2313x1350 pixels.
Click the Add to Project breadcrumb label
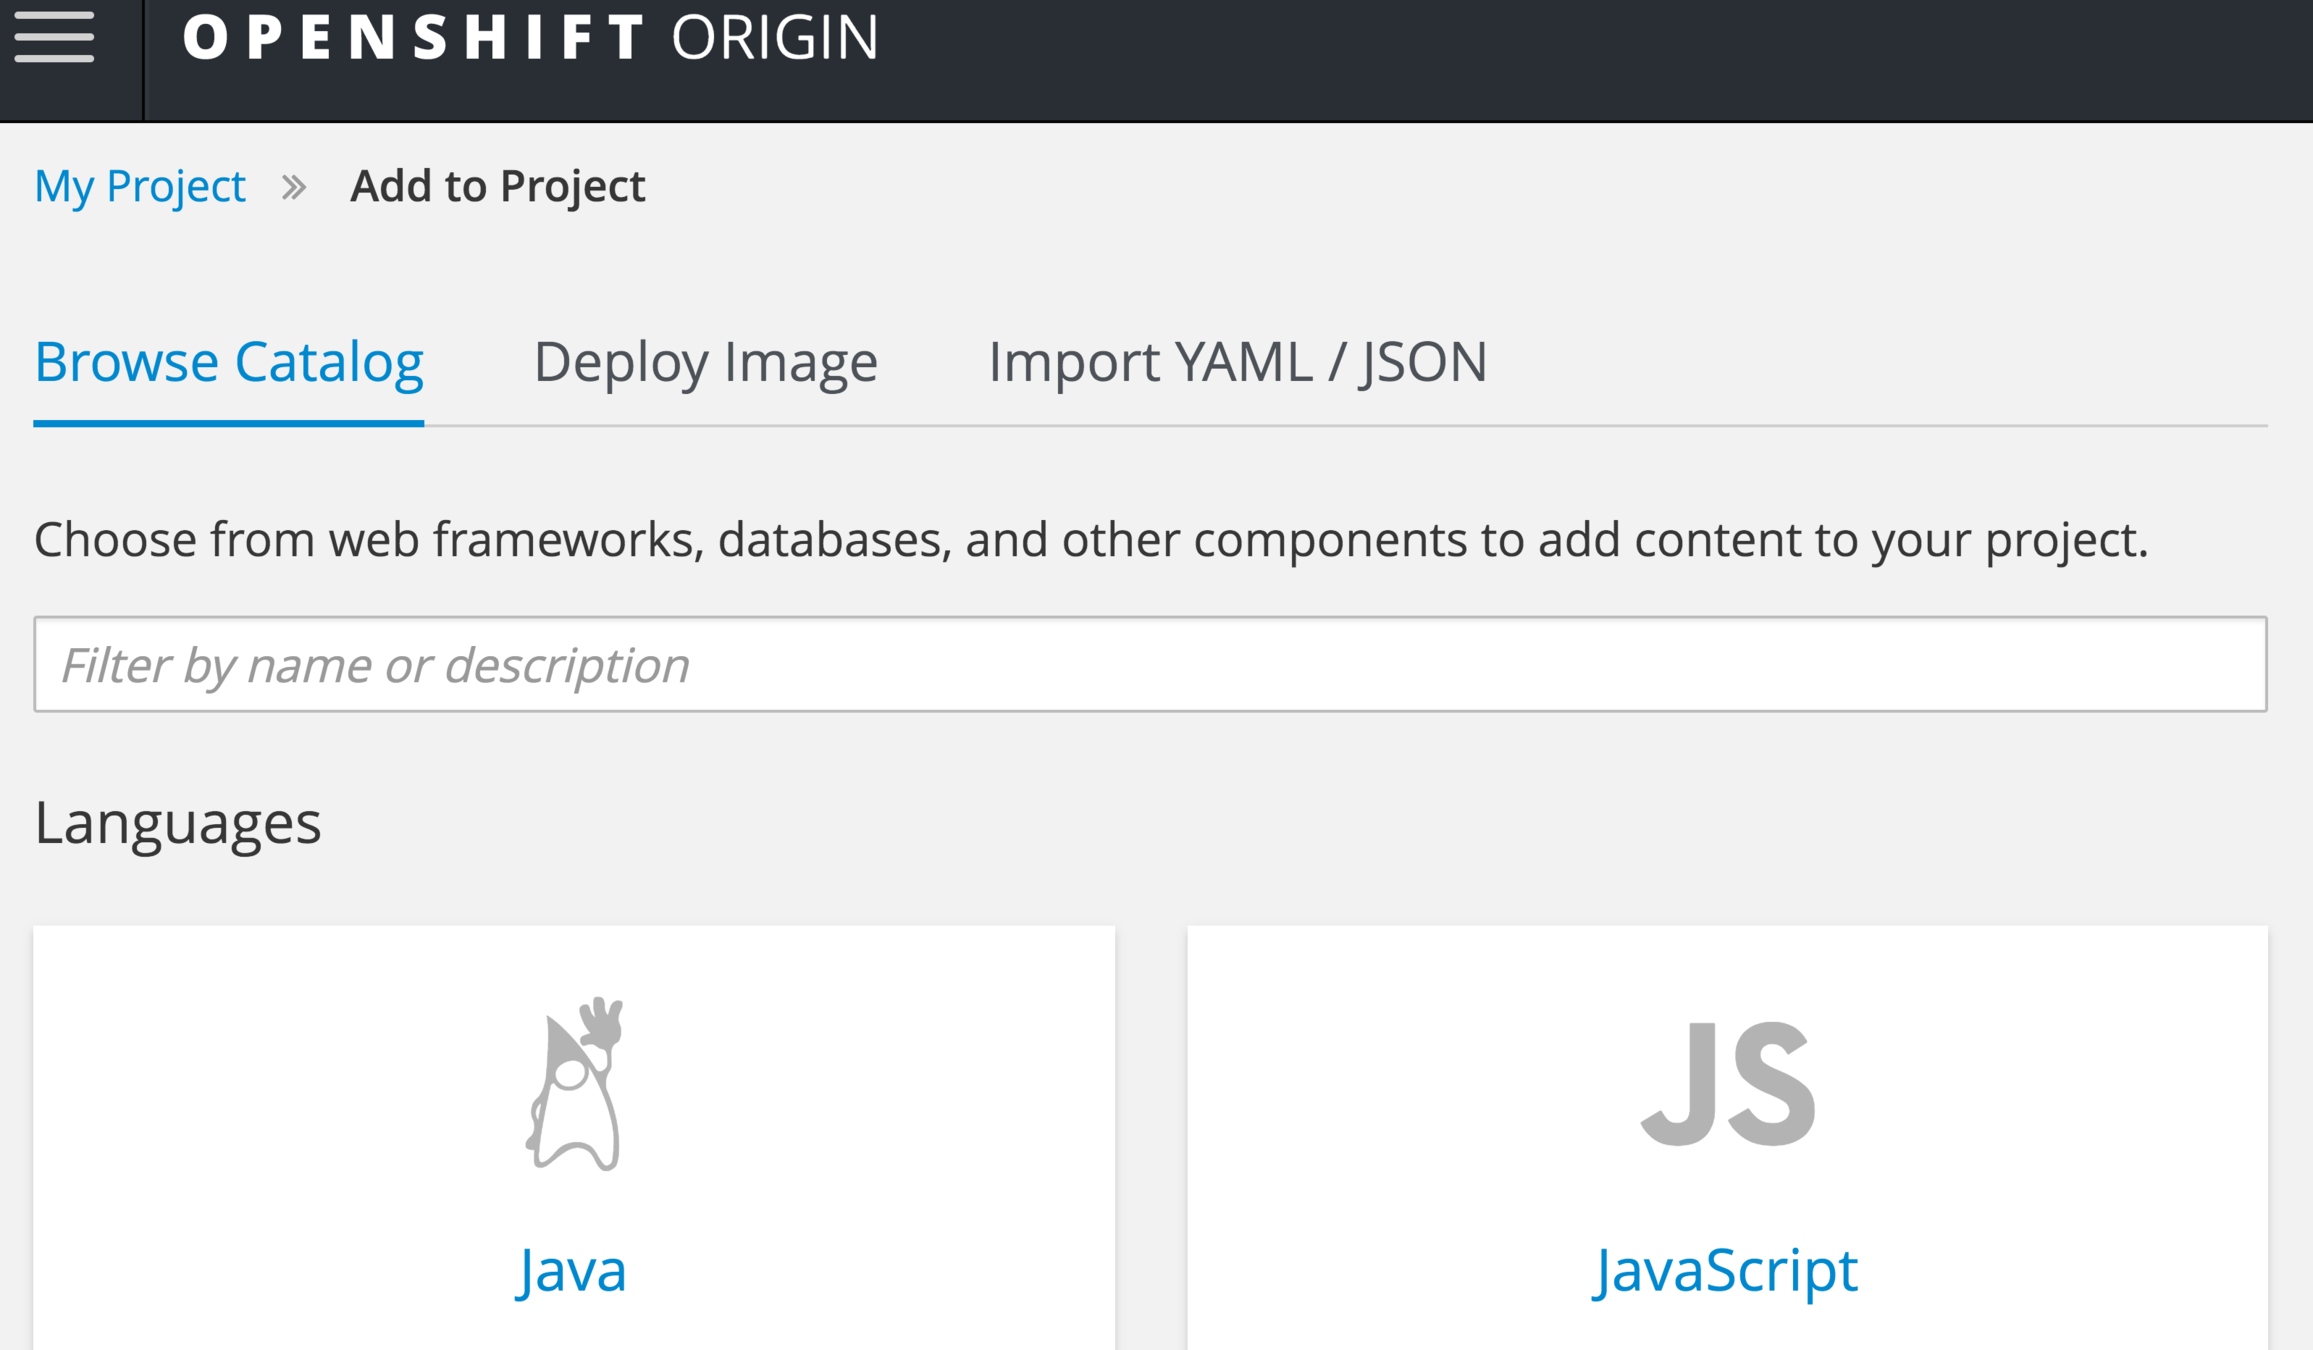click(497, 186)
